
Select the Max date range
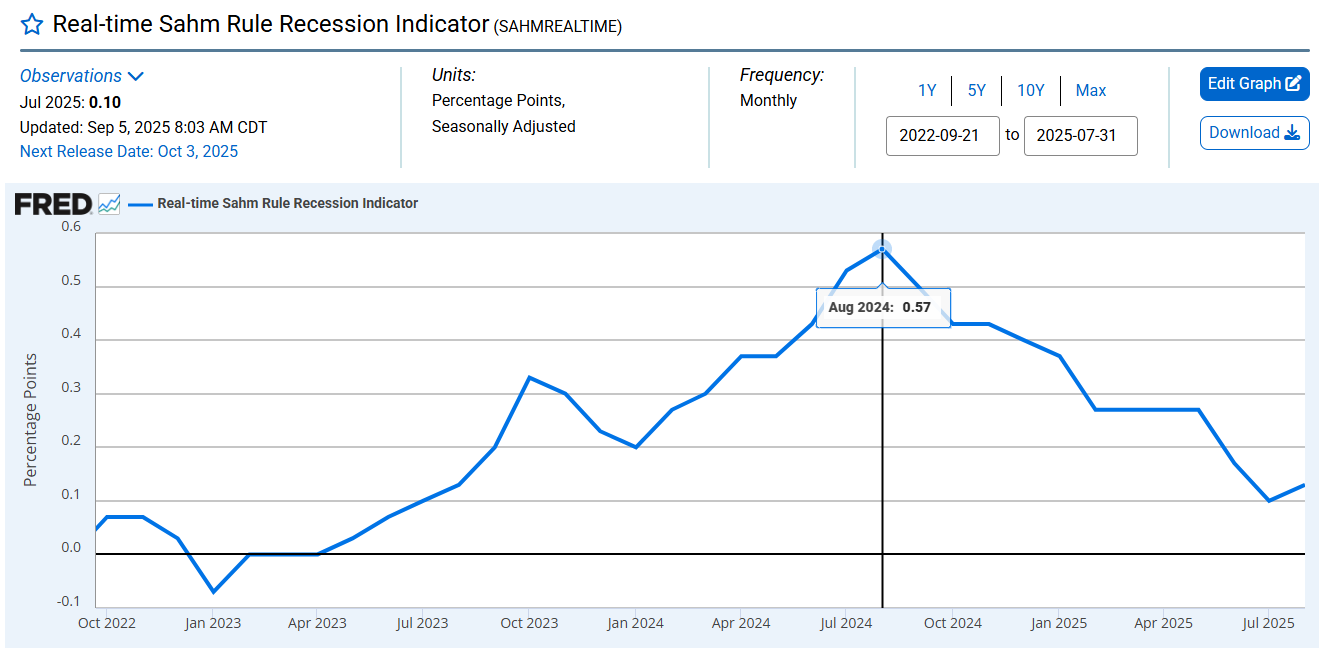pos(1091,91)
